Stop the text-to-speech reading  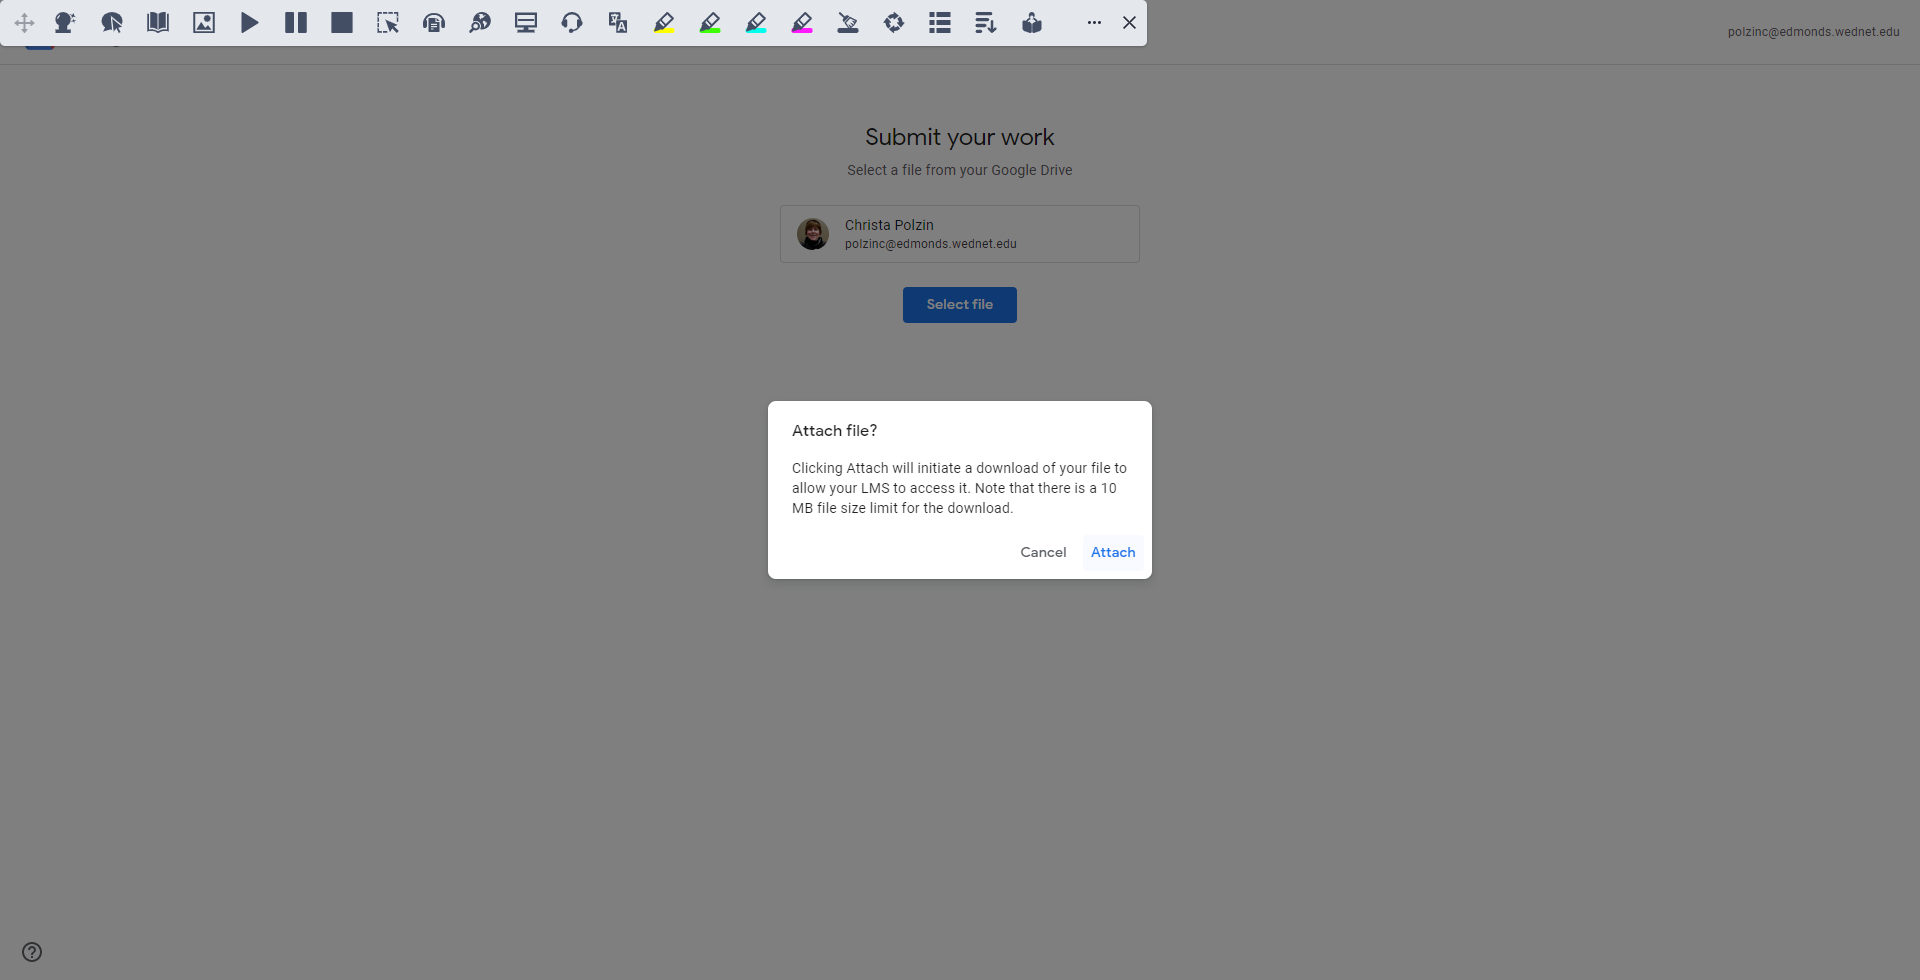[342, 22]
